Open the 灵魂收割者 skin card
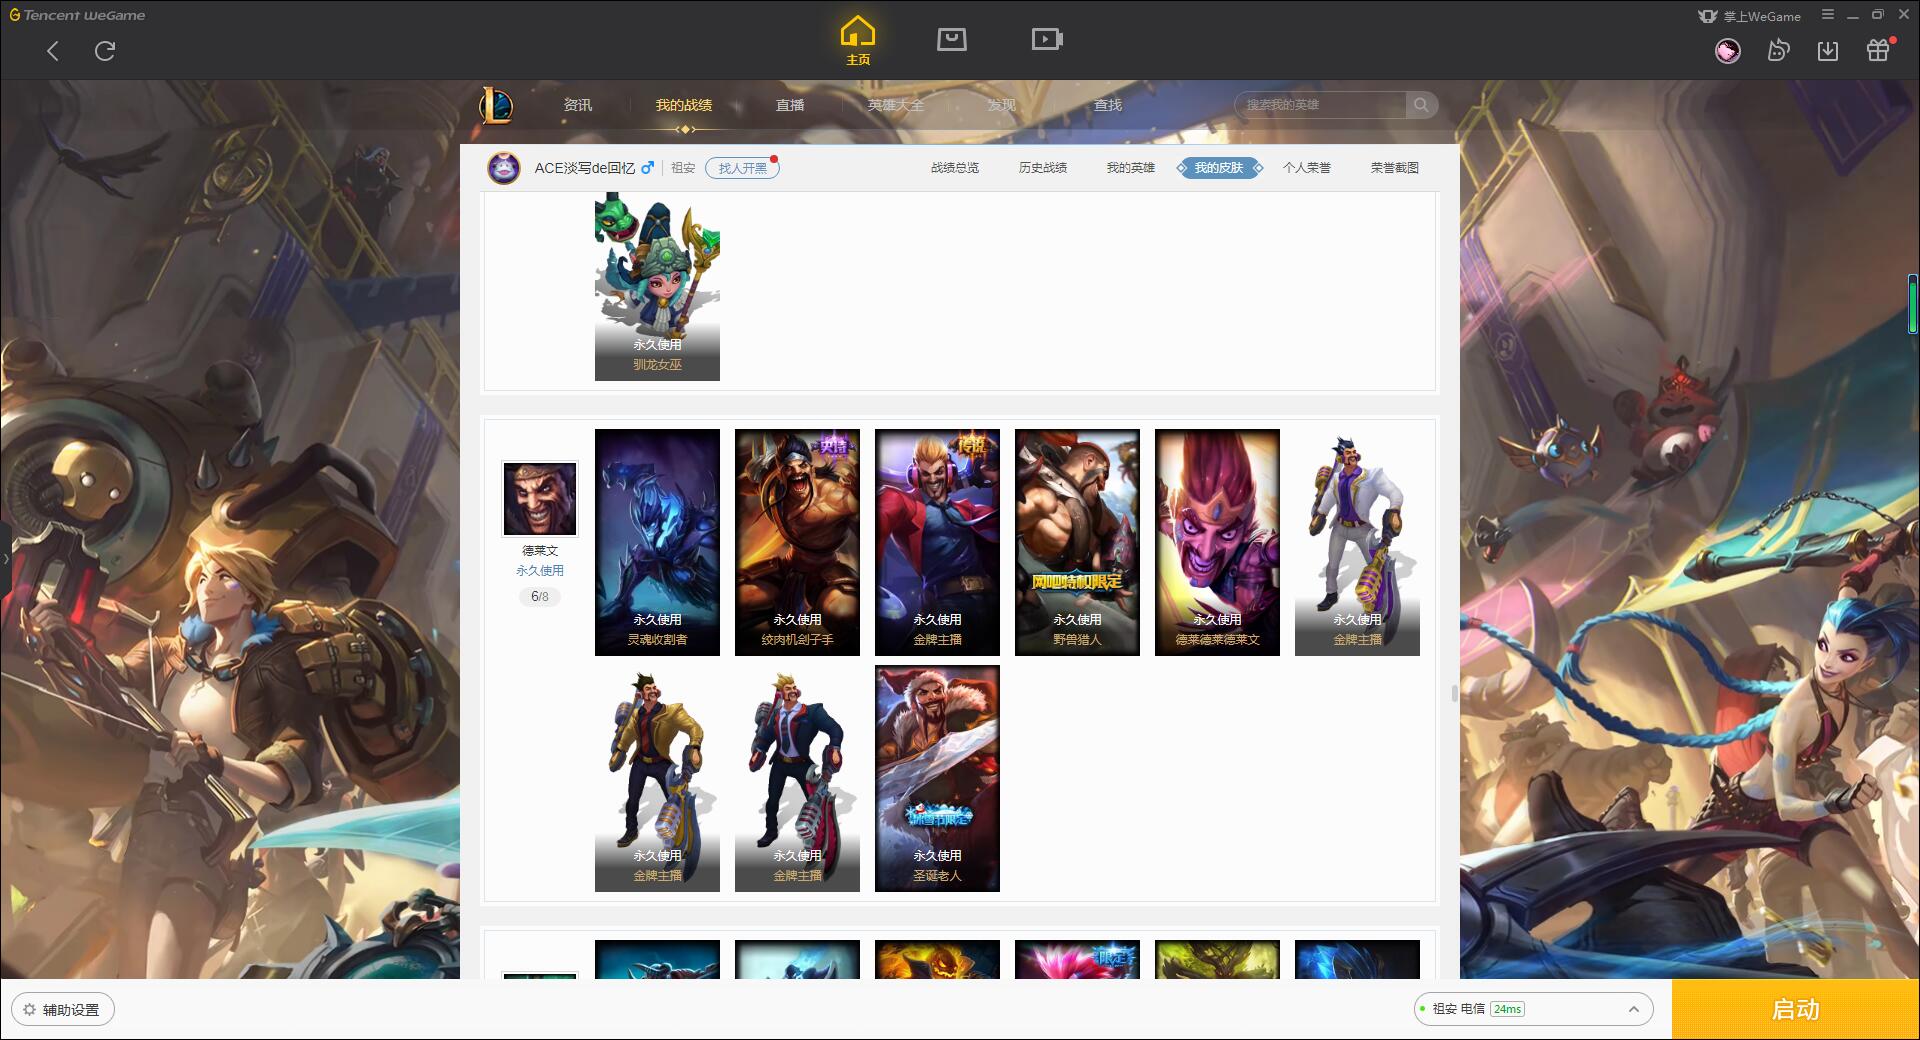Screen dimensions: 1920x1040 click(657, 542)
